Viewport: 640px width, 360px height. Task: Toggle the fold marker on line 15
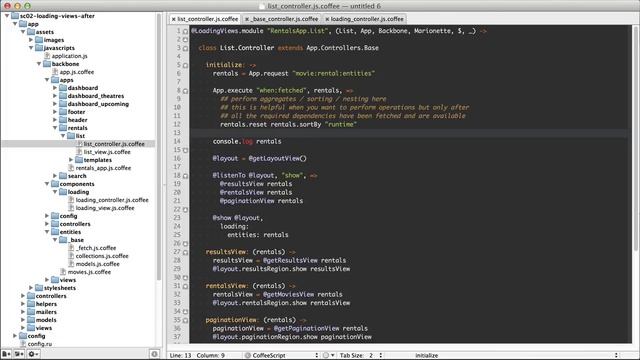185,150
